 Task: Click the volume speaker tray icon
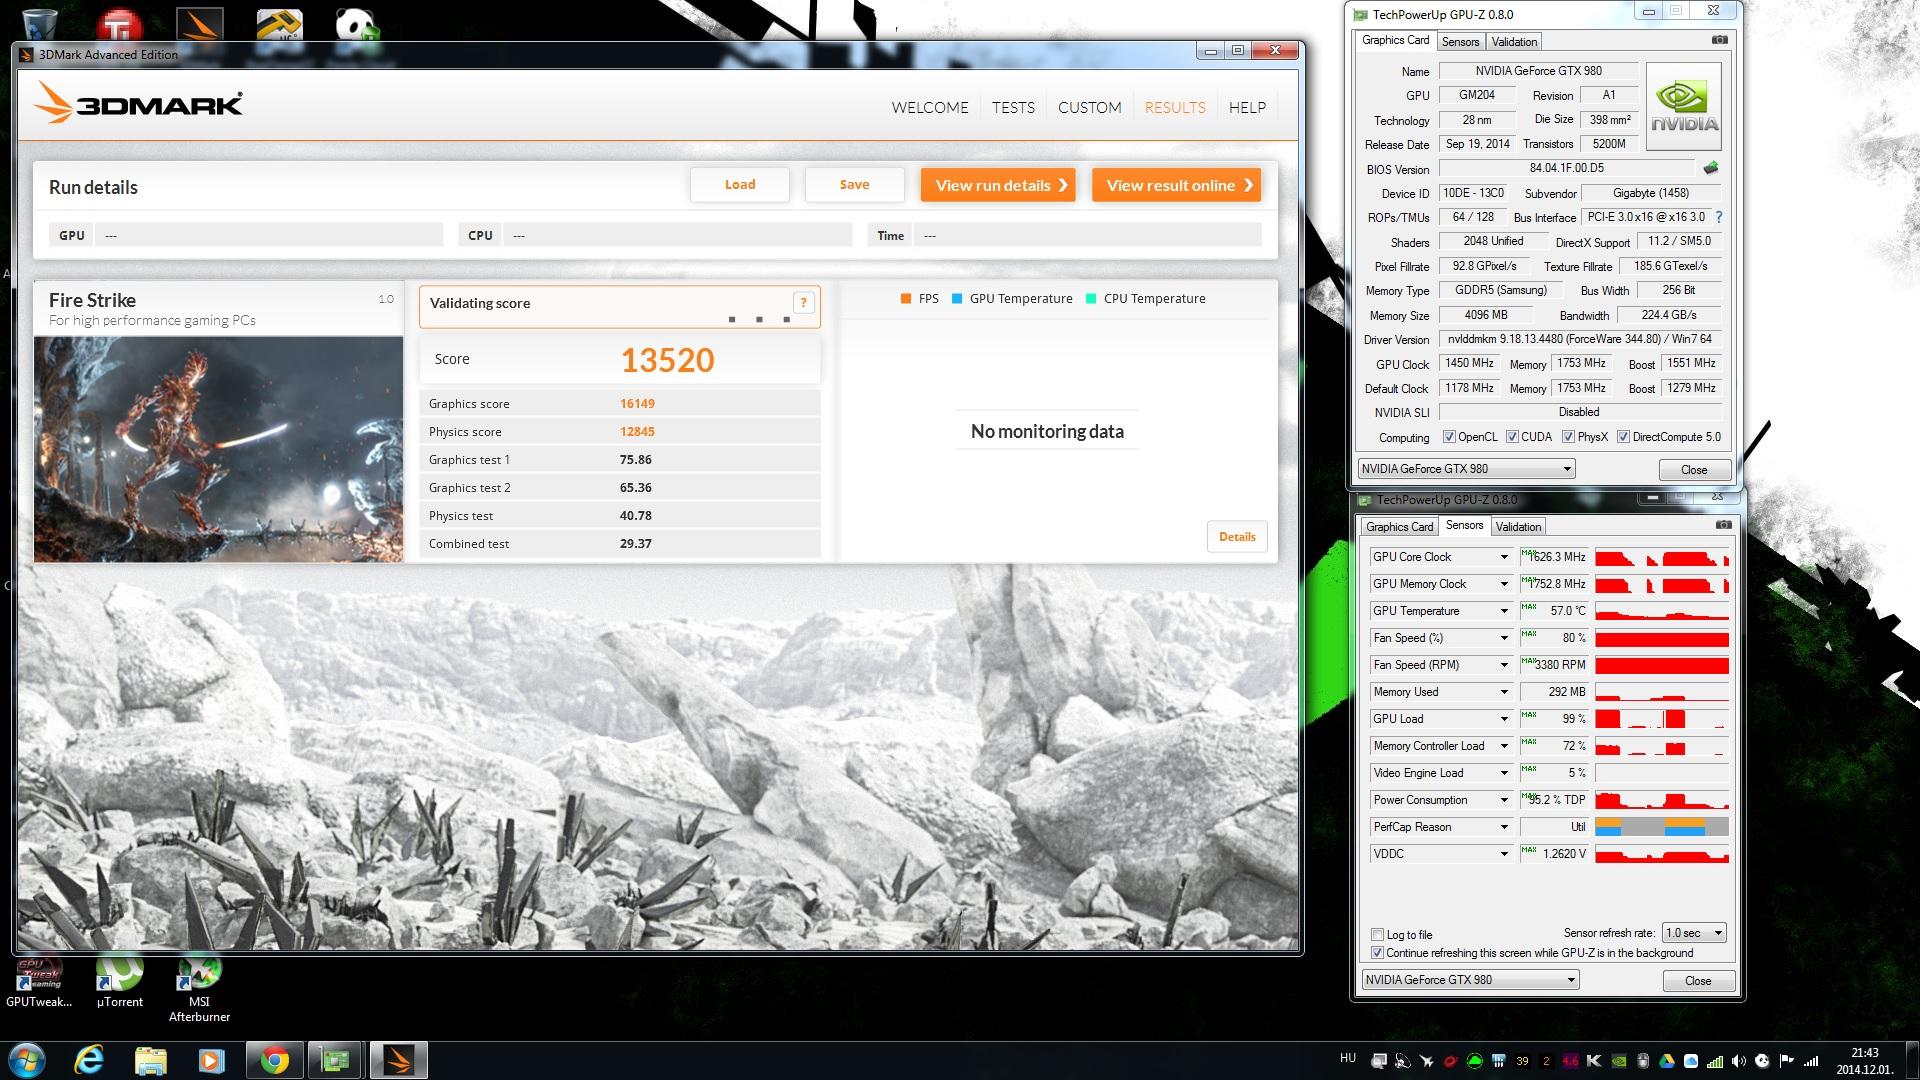(x=1739, y=1061)
